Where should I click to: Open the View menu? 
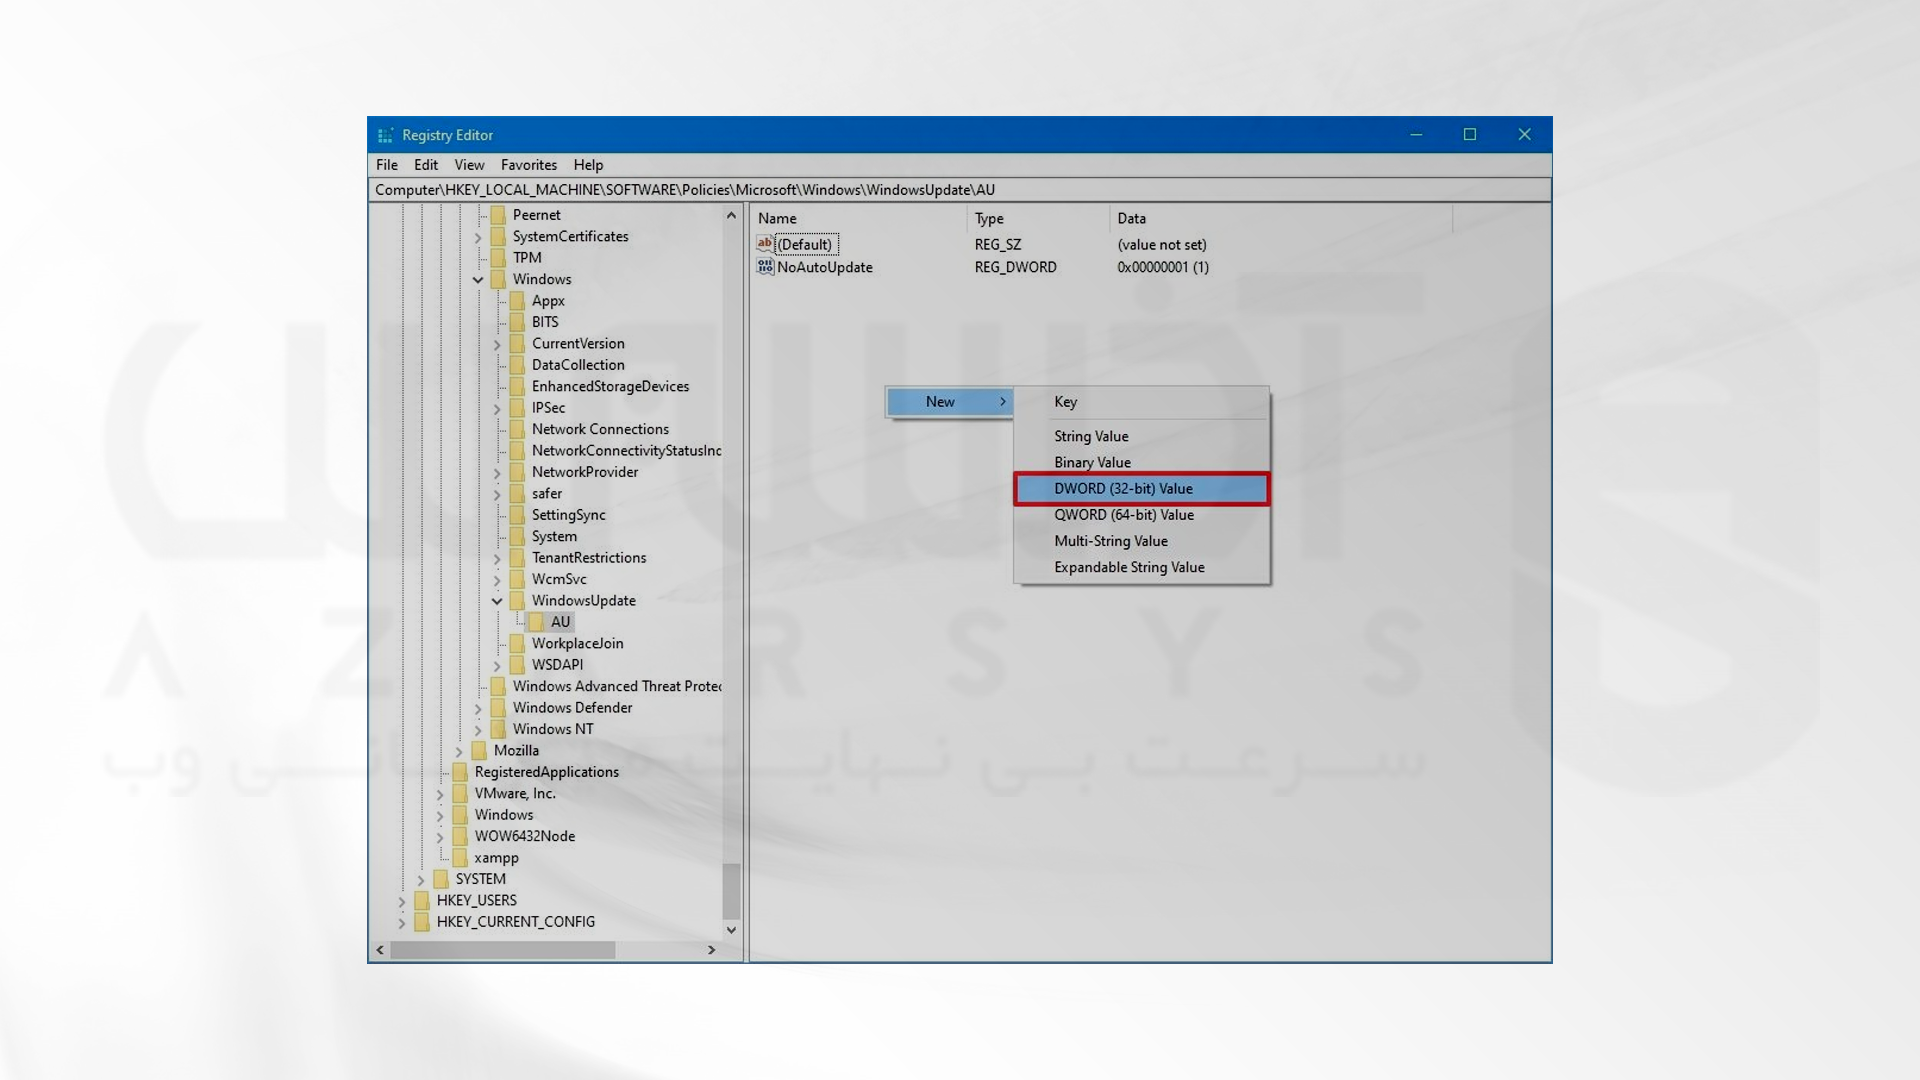tap(469, 165)
